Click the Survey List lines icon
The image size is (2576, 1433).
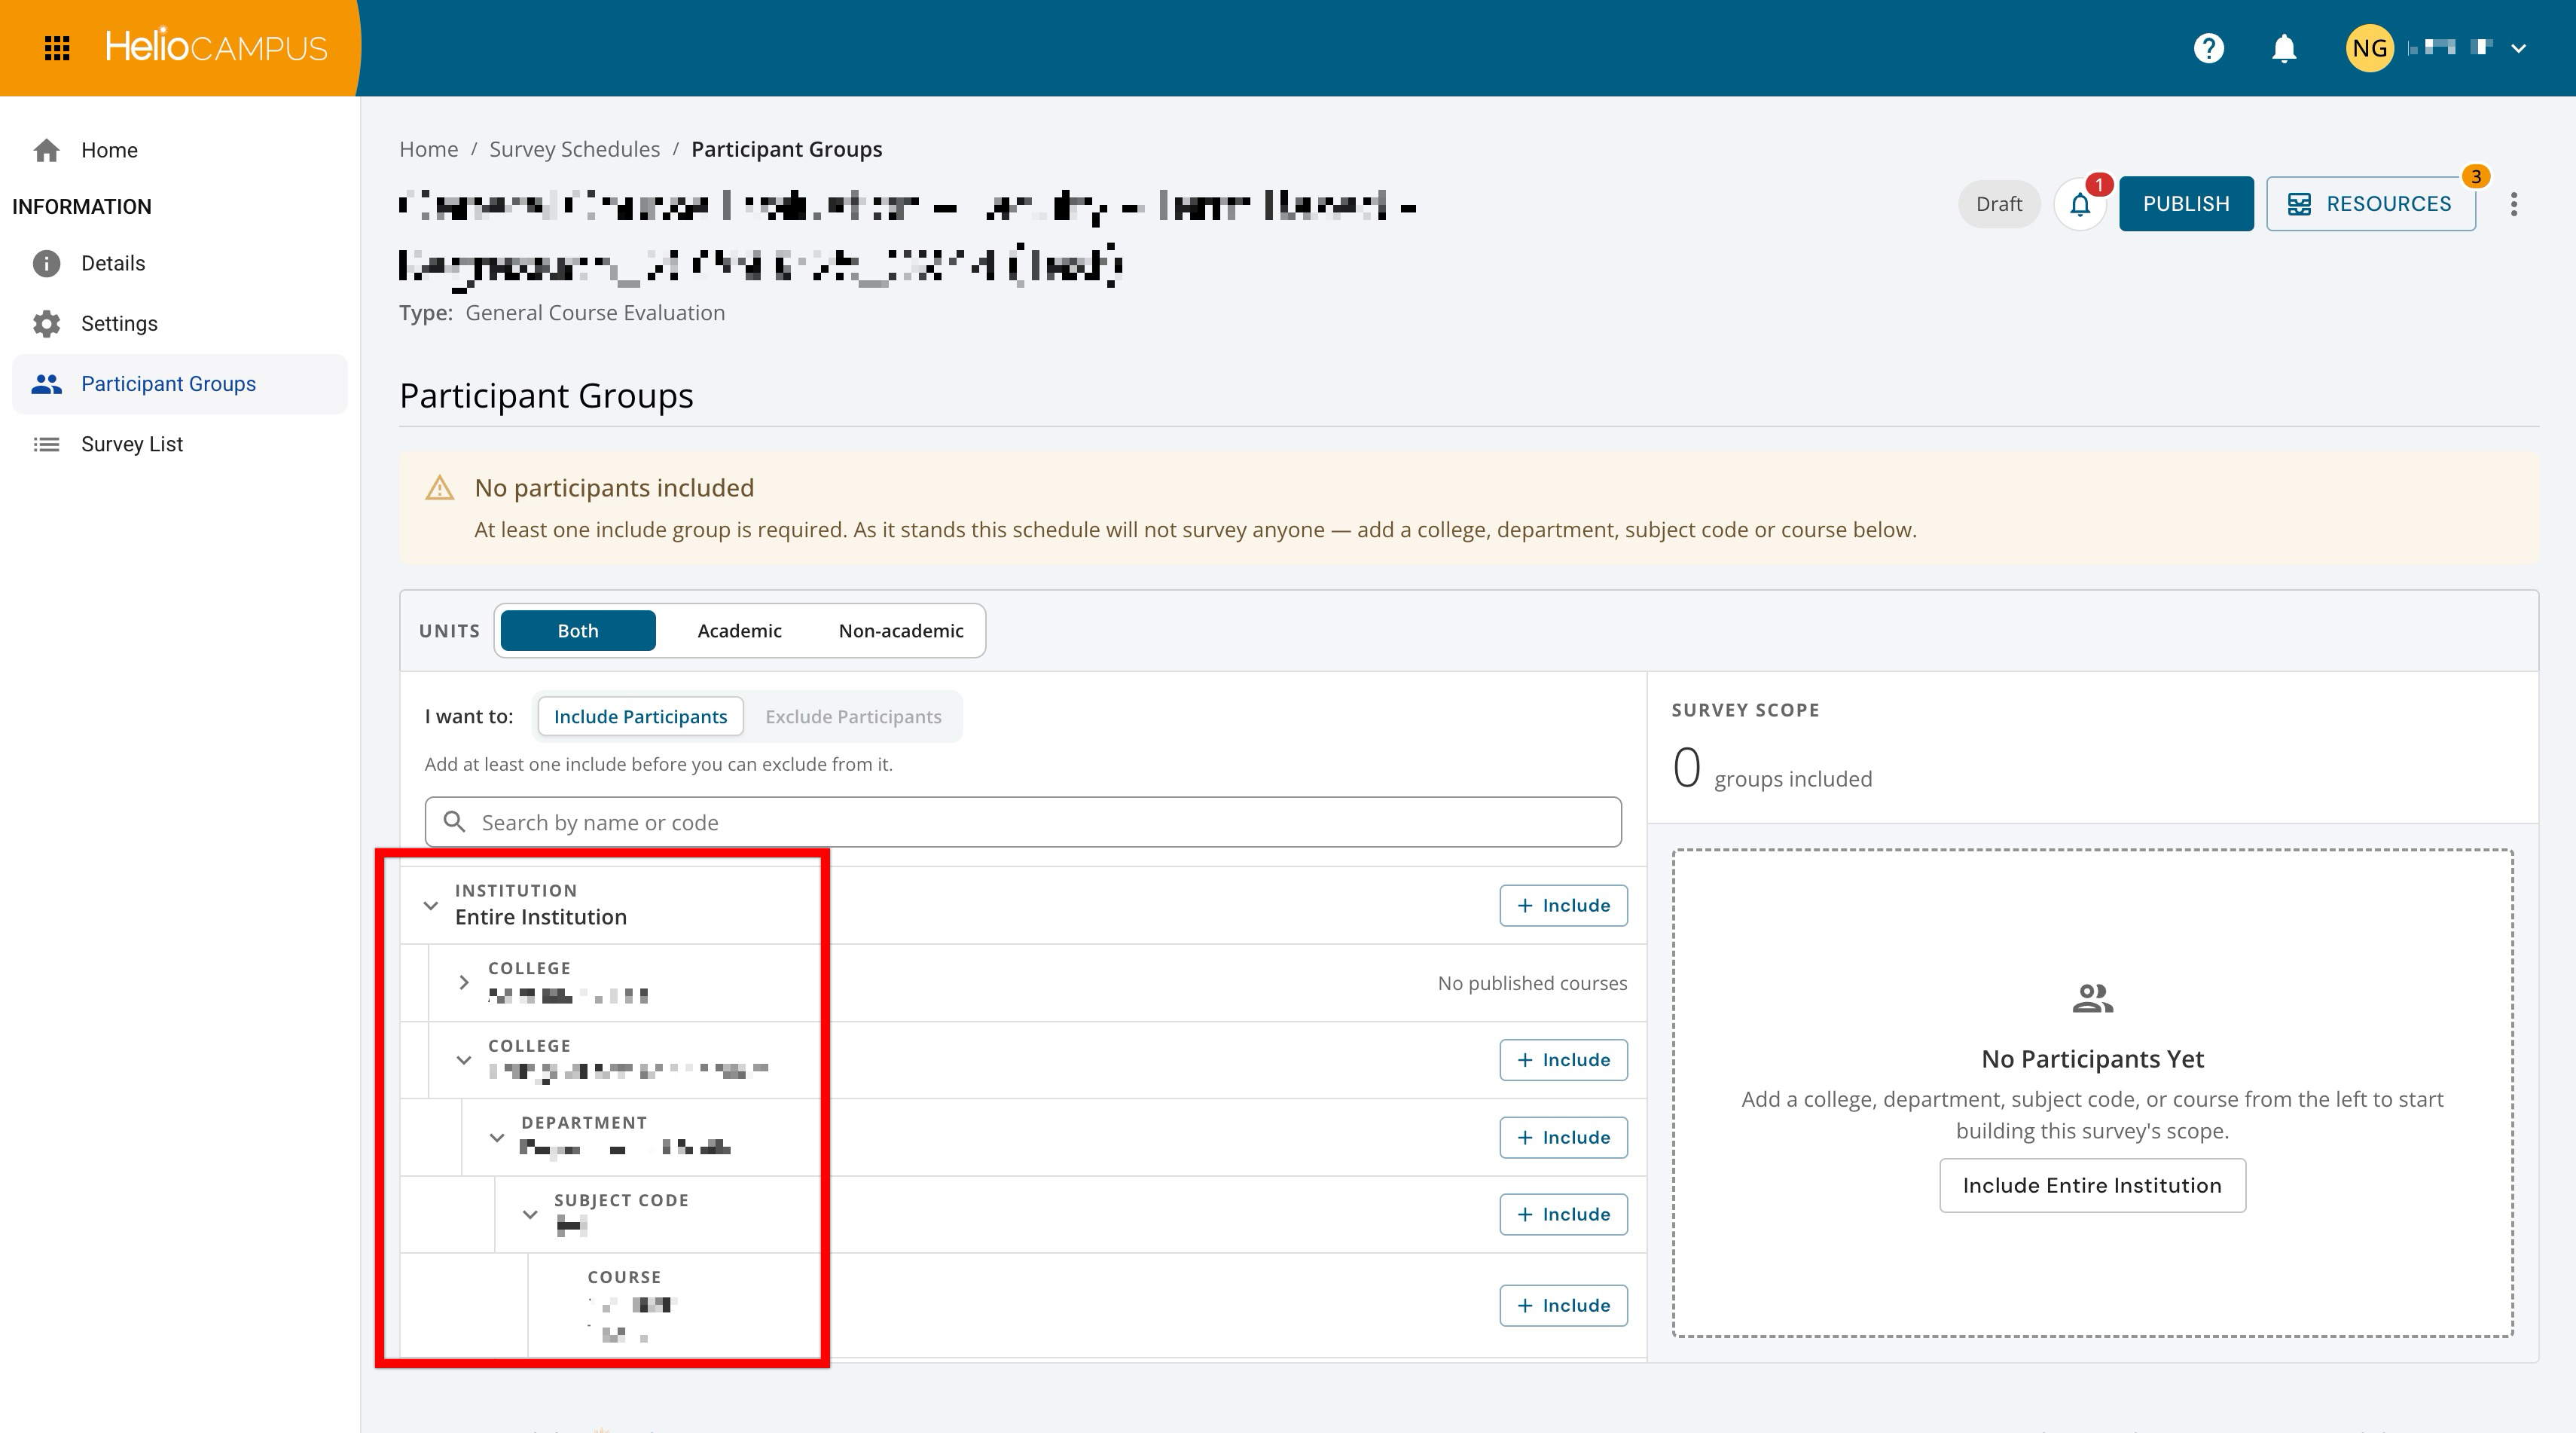(46, 444)
